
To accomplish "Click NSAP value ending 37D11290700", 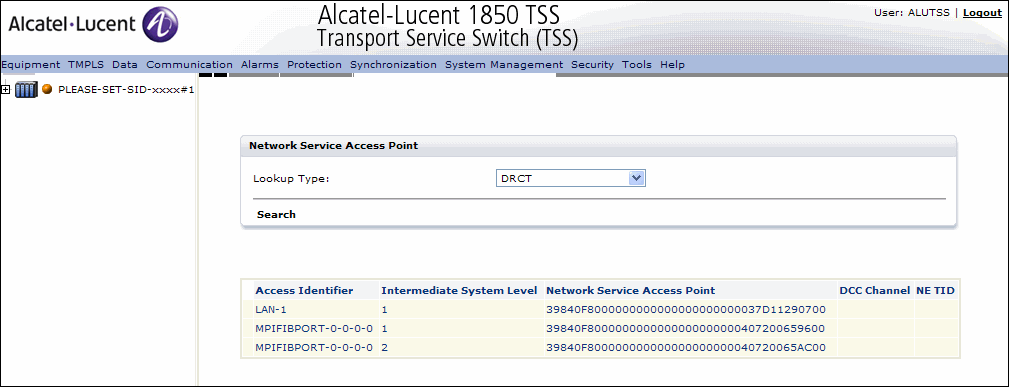I will 685,310.
